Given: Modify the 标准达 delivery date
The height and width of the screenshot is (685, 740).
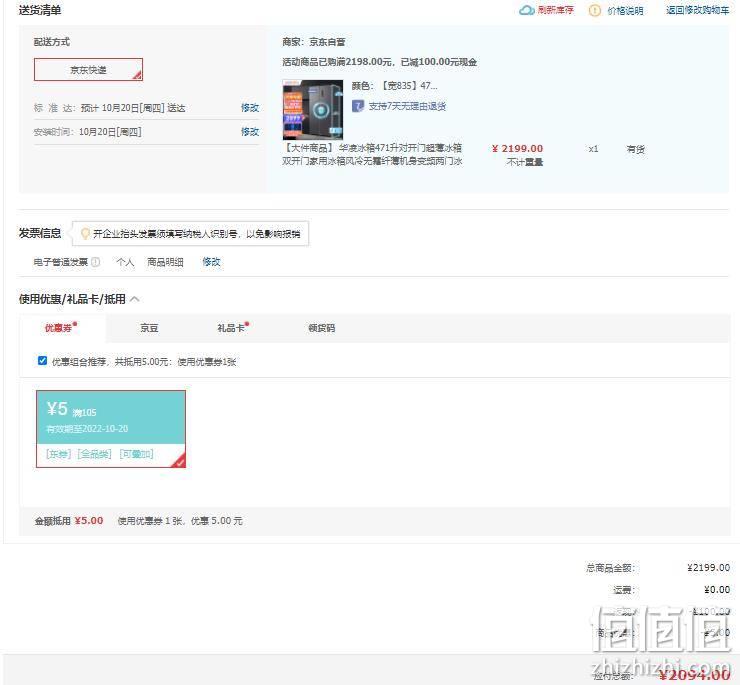Looking at the screenshot, I should point(250,108).
